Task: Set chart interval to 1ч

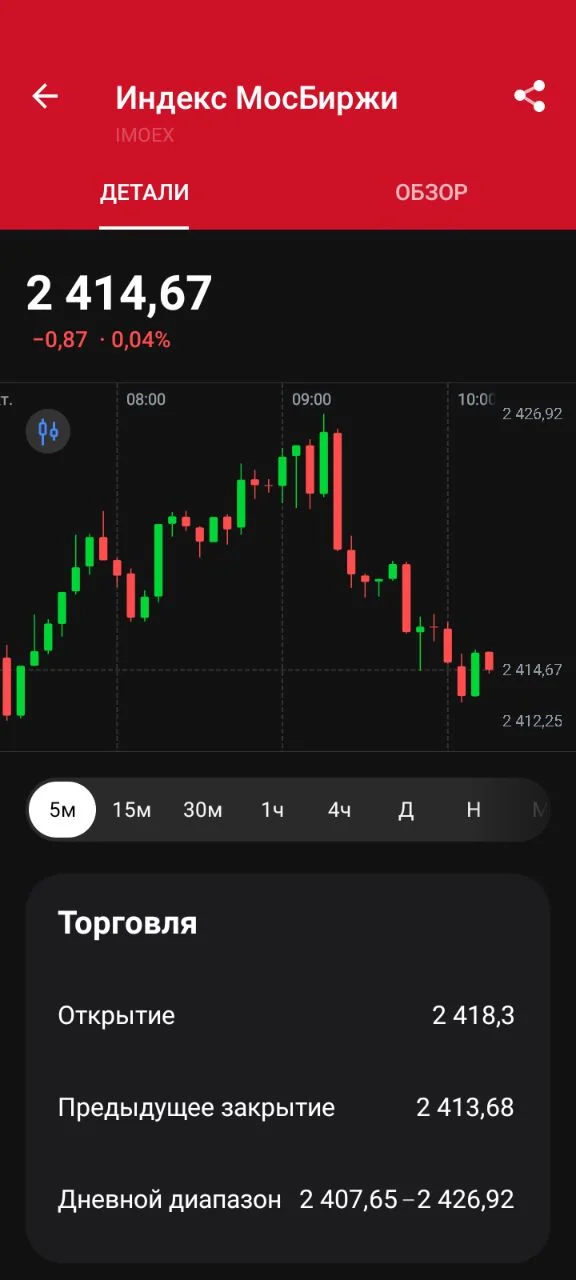Action: (x=272, y=809)
